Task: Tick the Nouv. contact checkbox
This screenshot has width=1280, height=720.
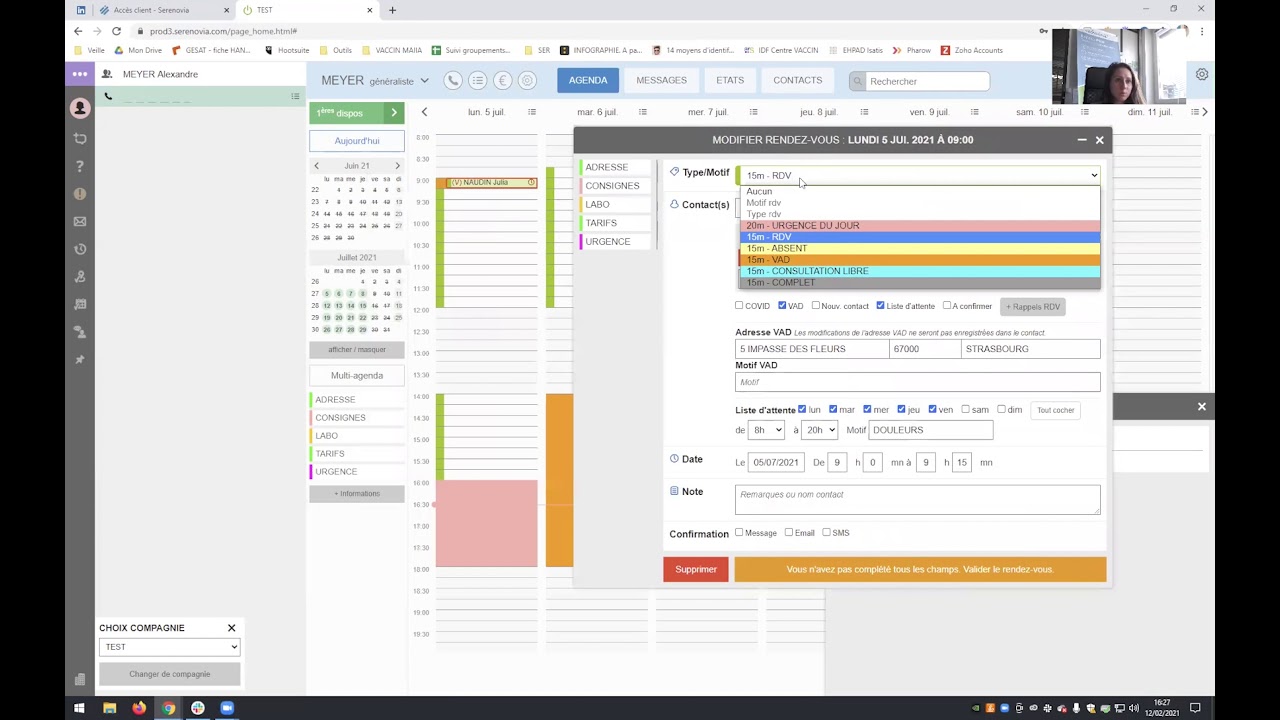Action: 816,306
